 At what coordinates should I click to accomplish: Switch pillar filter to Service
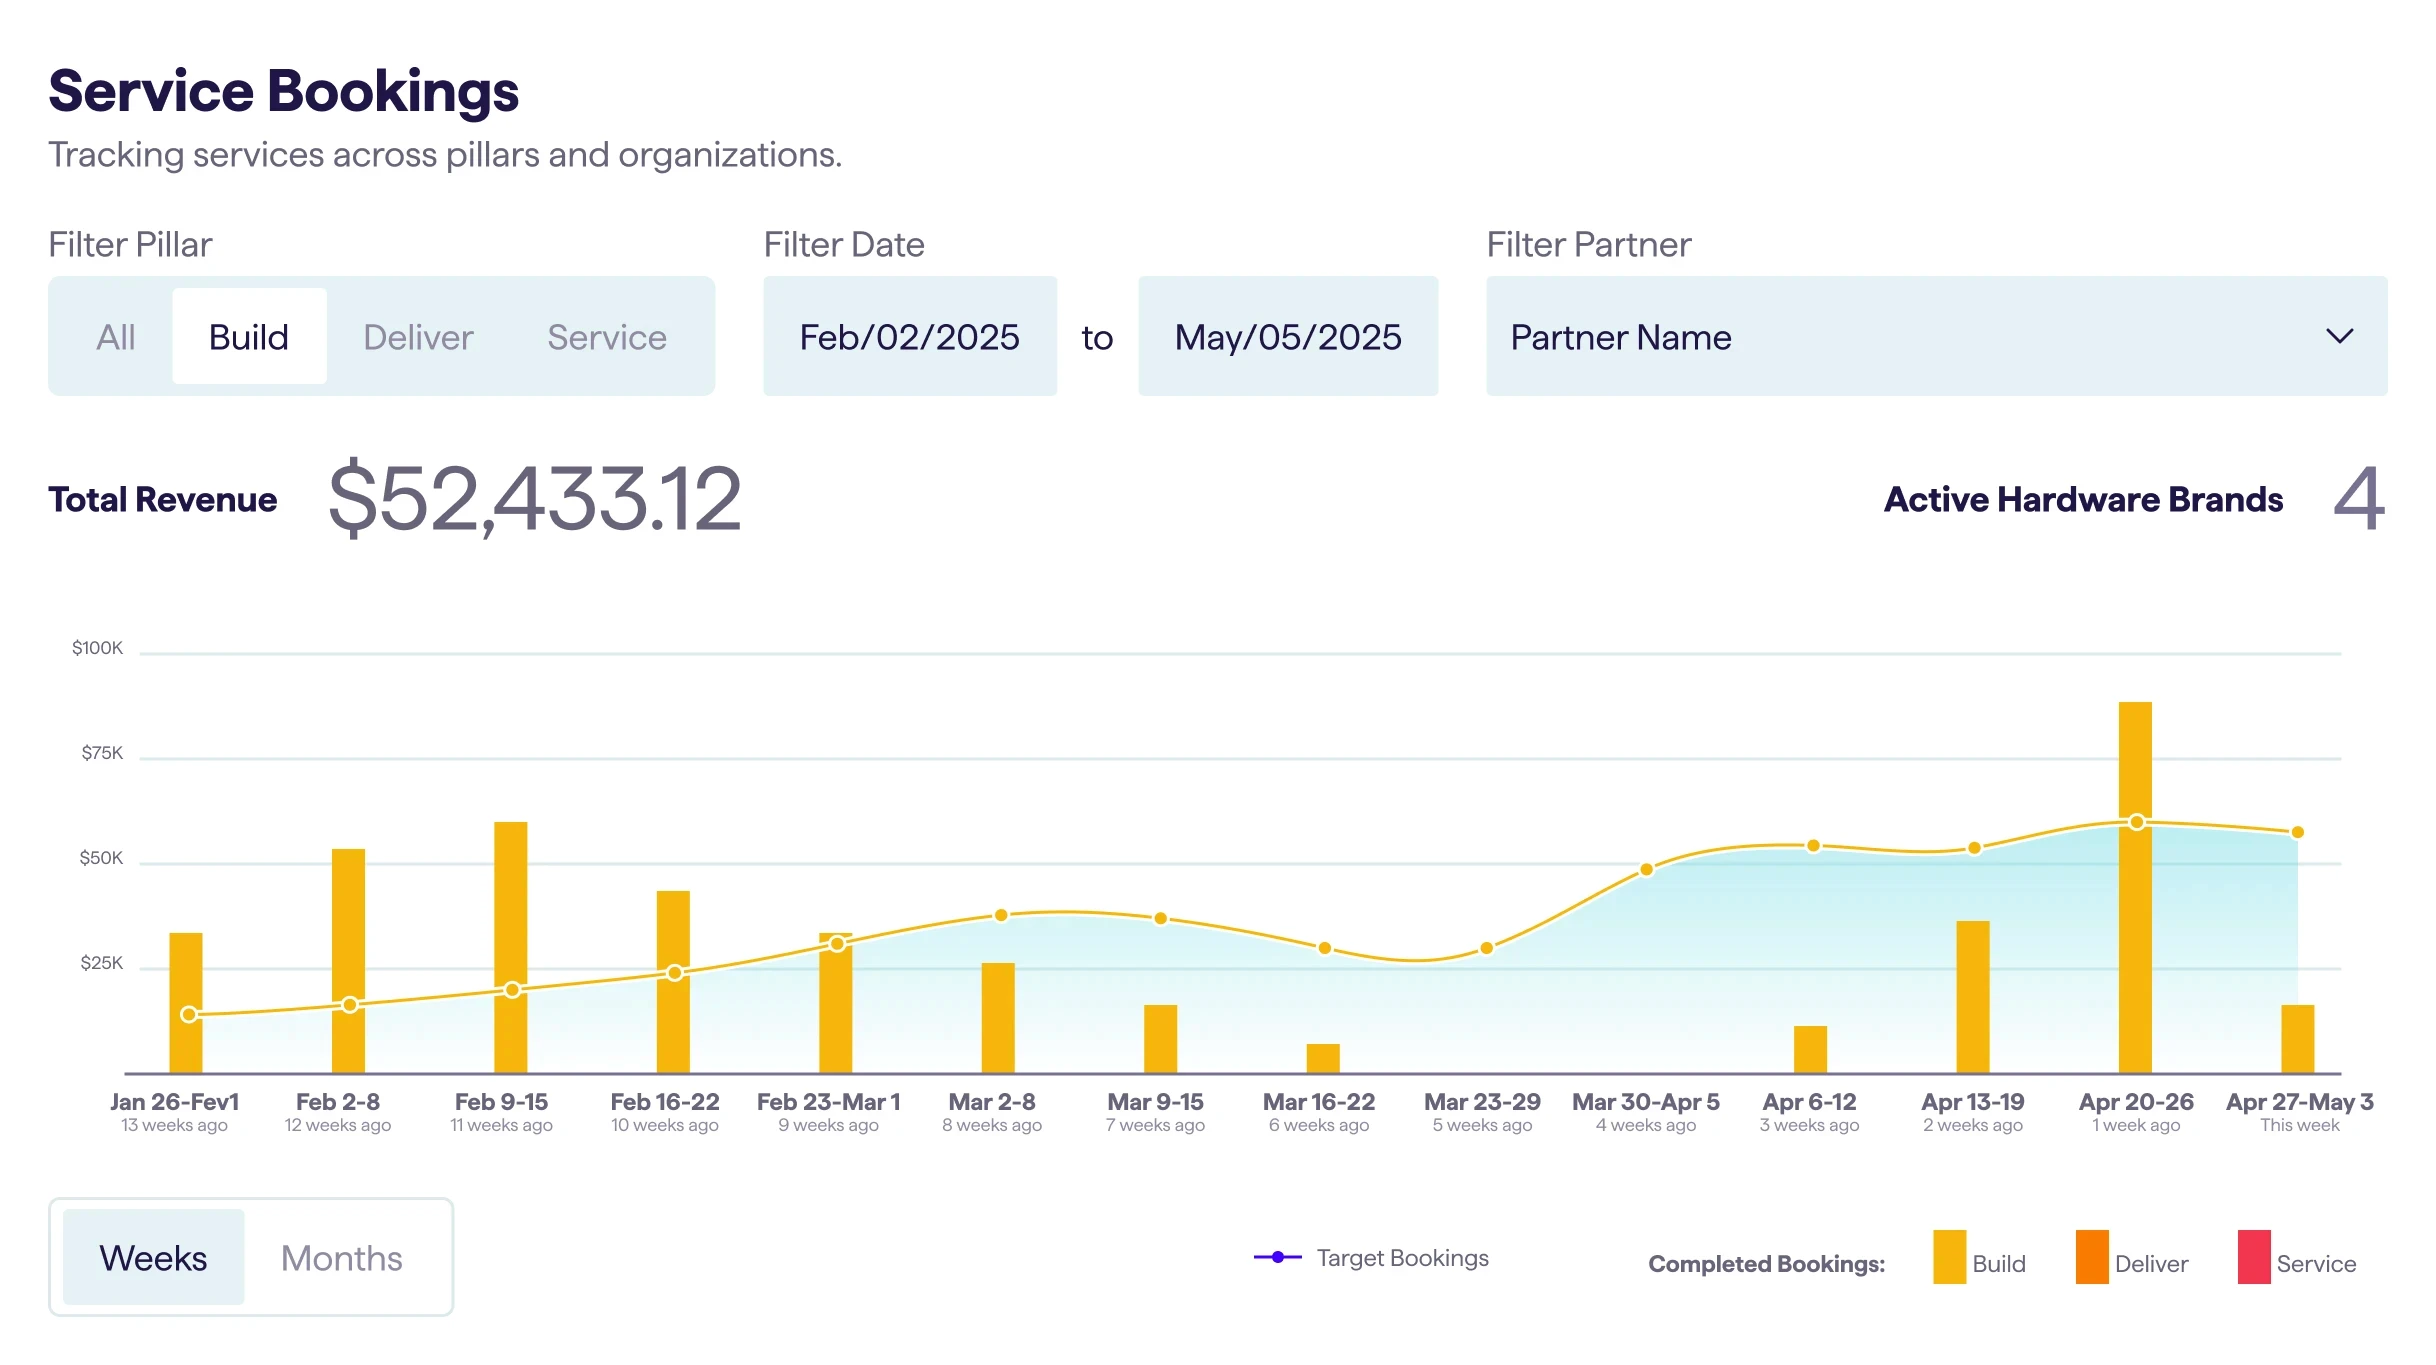(x=606, y=337)
